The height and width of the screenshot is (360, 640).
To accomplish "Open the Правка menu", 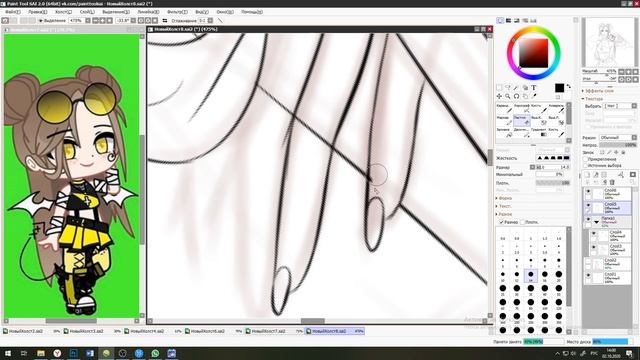I will coord(38,12).
